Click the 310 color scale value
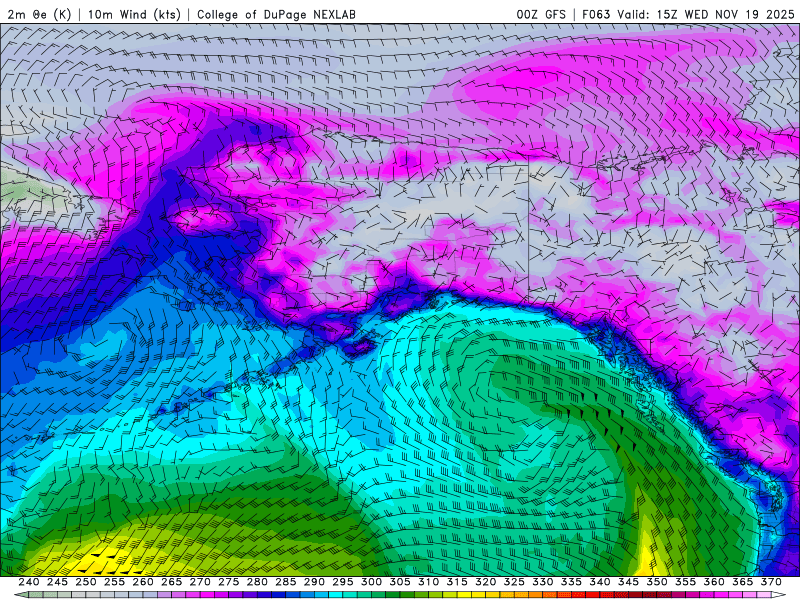The image size is (800, 600). 429,582
